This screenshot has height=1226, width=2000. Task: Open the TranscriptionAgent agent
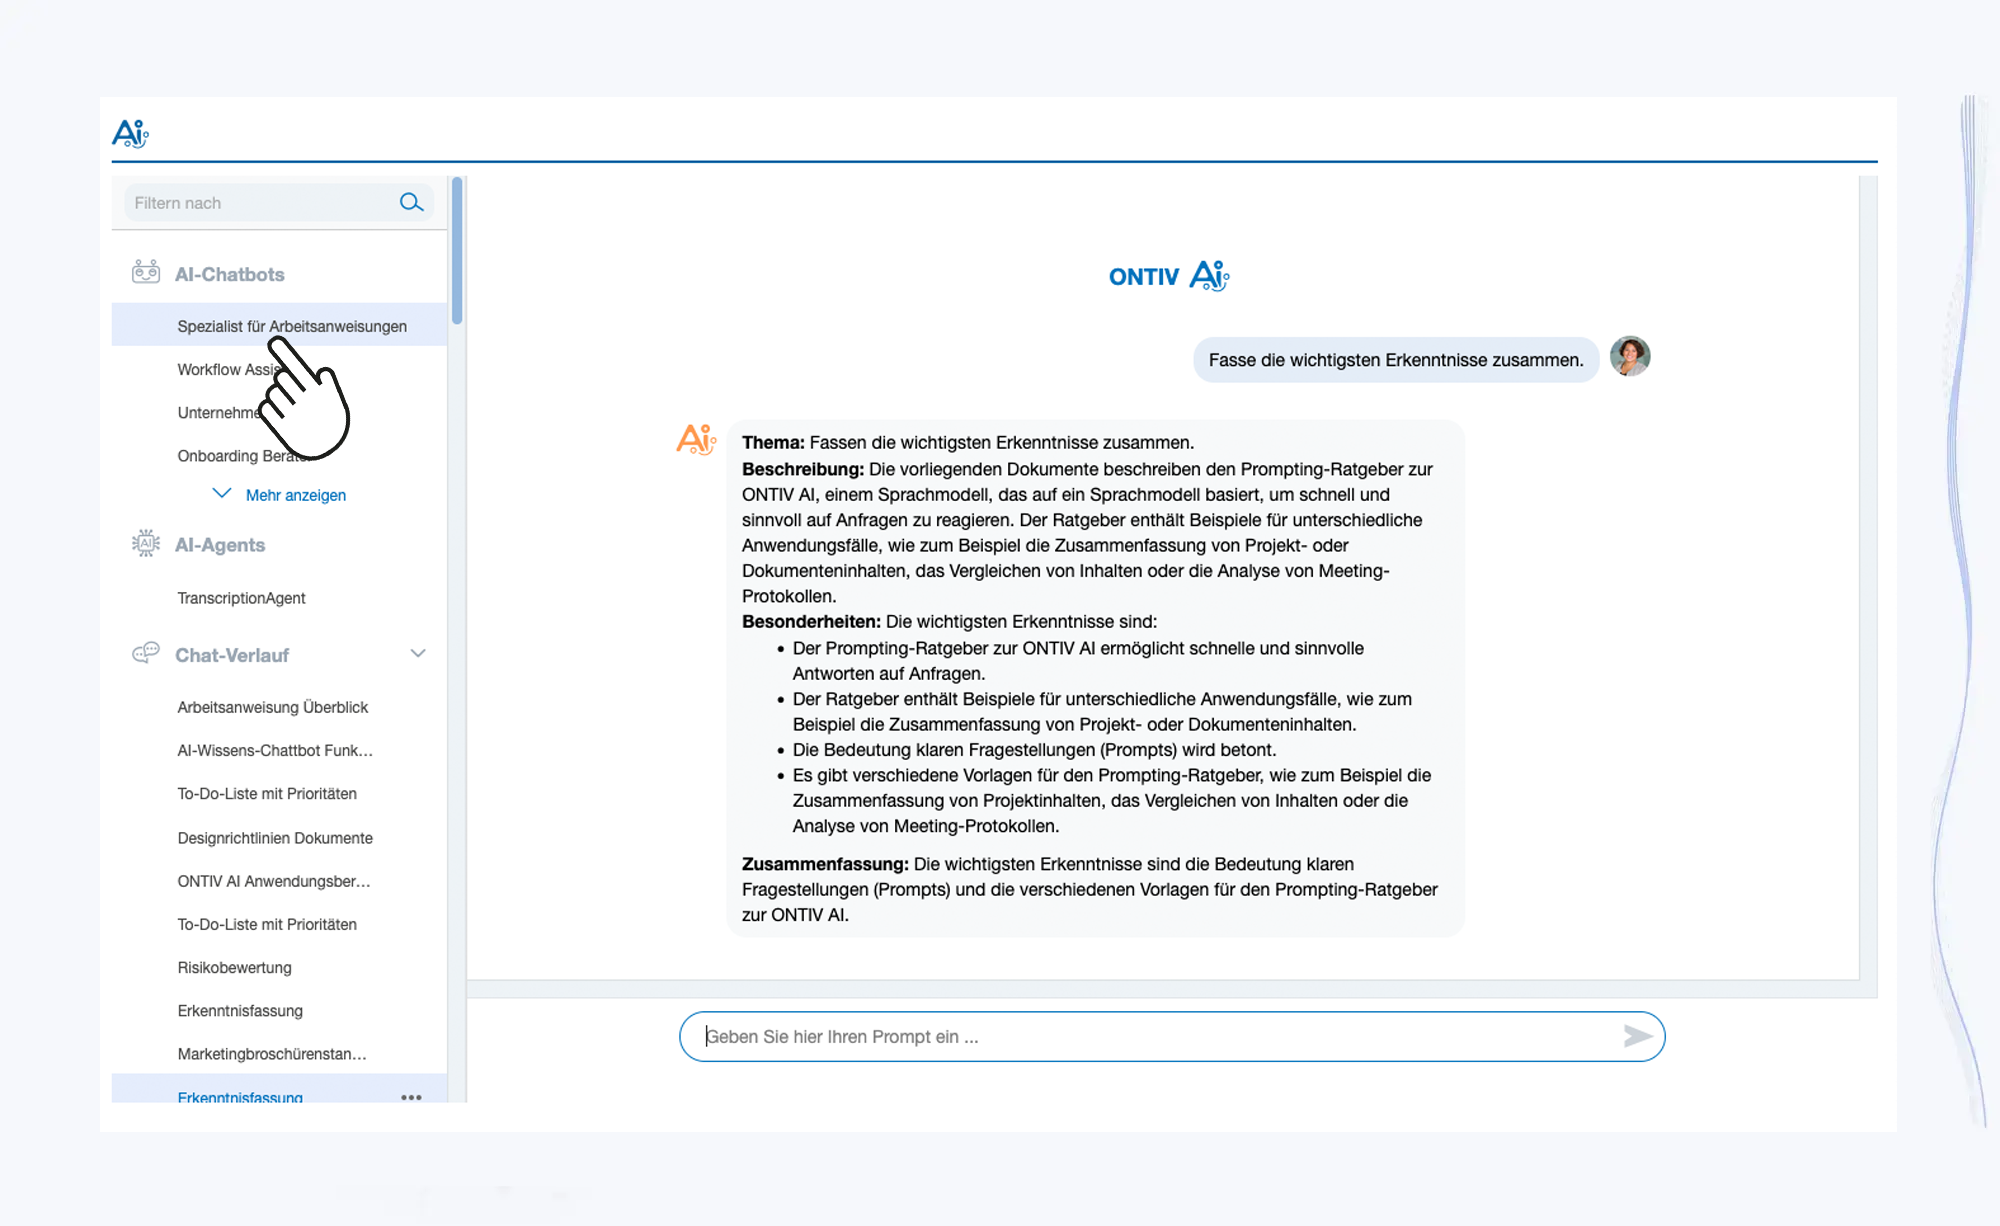[x=241, y=598]
